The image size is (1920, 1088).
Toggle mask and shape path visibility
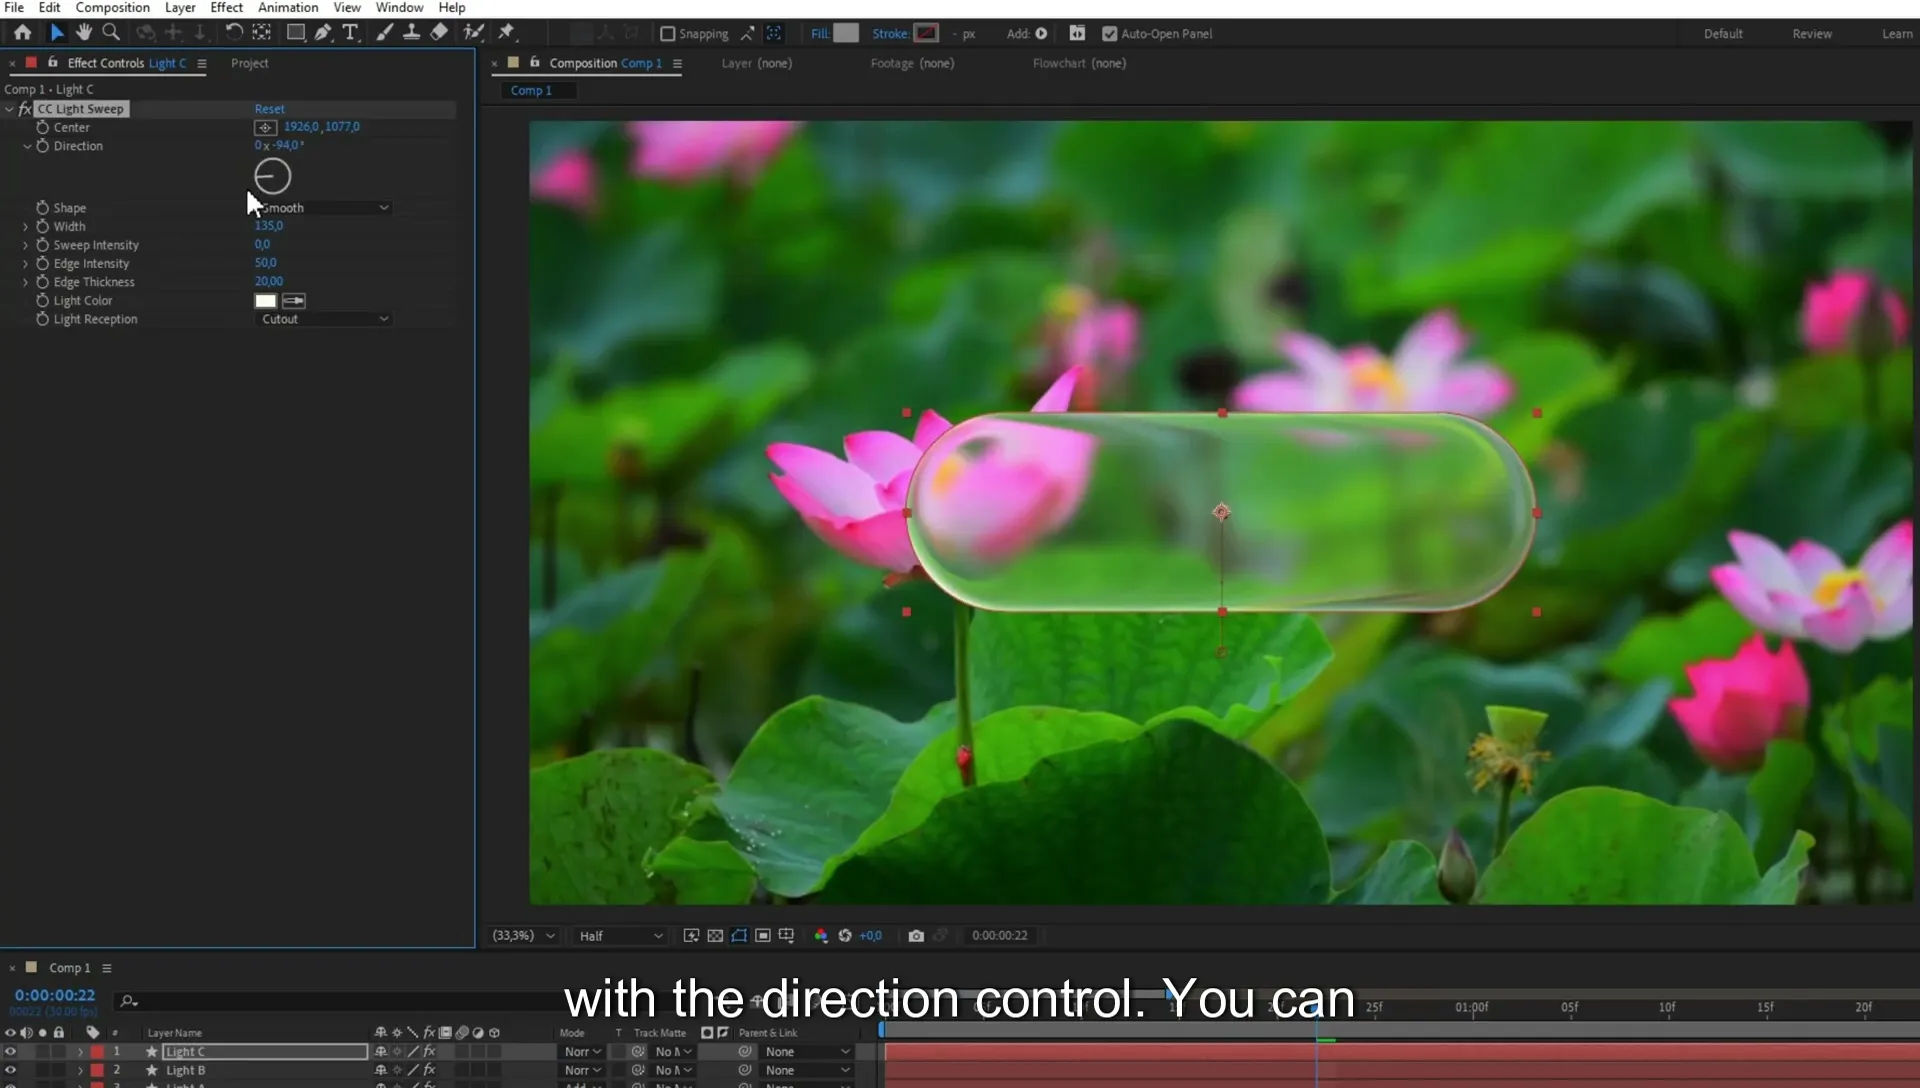coord(739,935)
